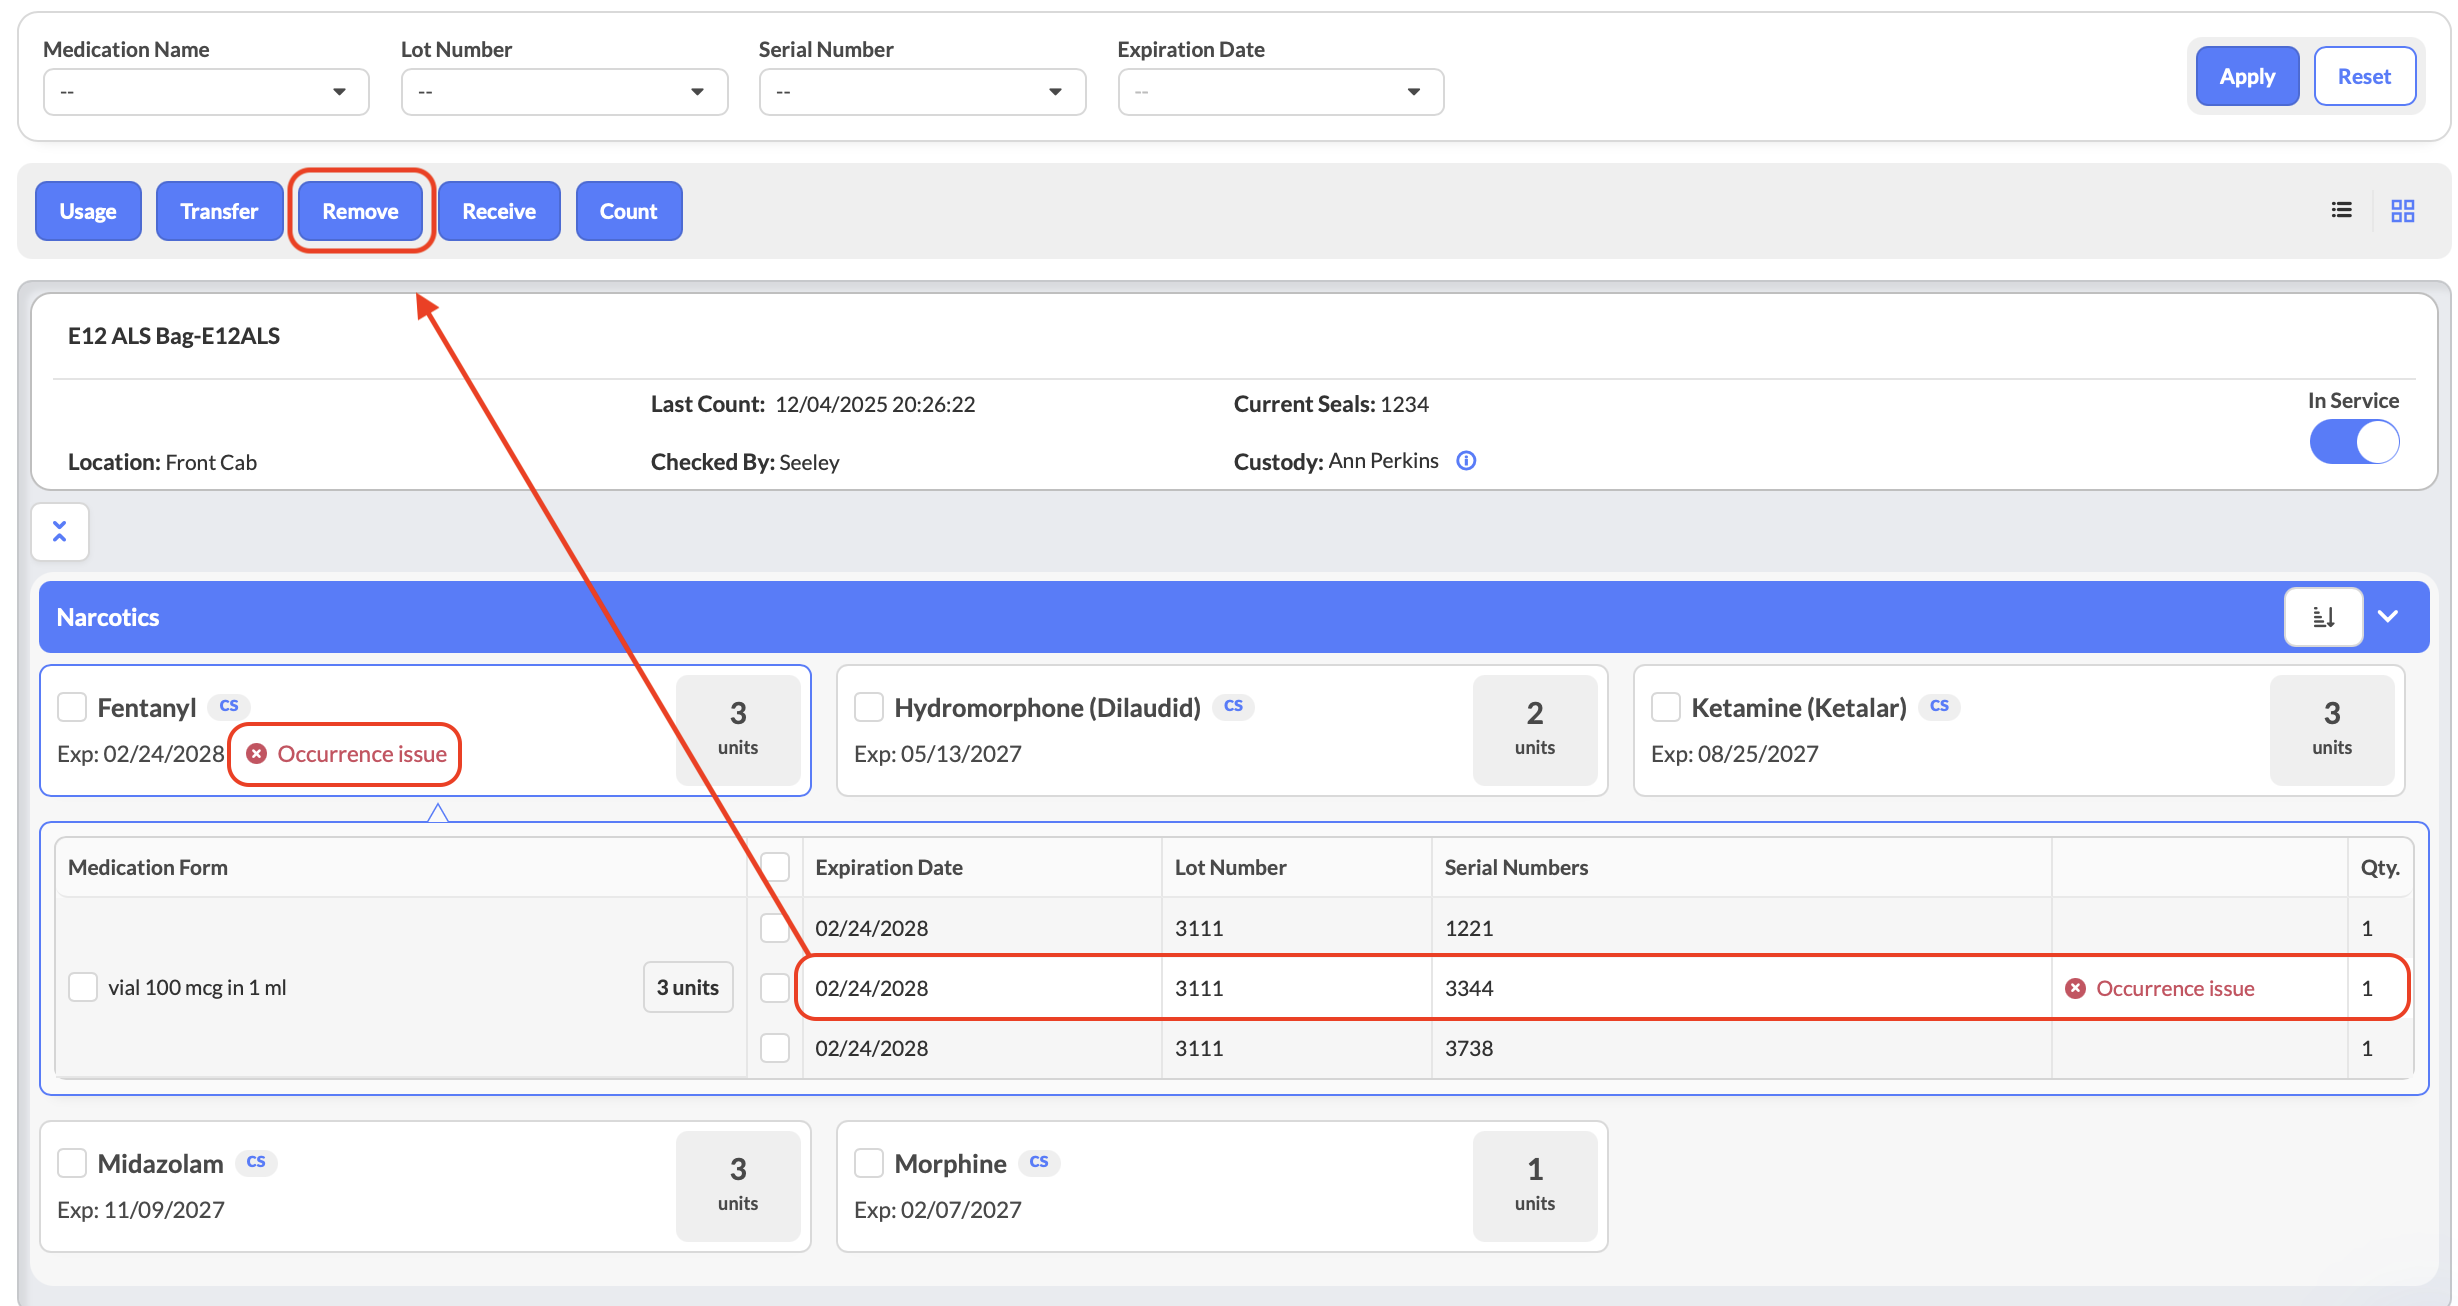Open the Lot Number dropdown
Viewport: 2458px width, 1306px height.
coord(564,92)
